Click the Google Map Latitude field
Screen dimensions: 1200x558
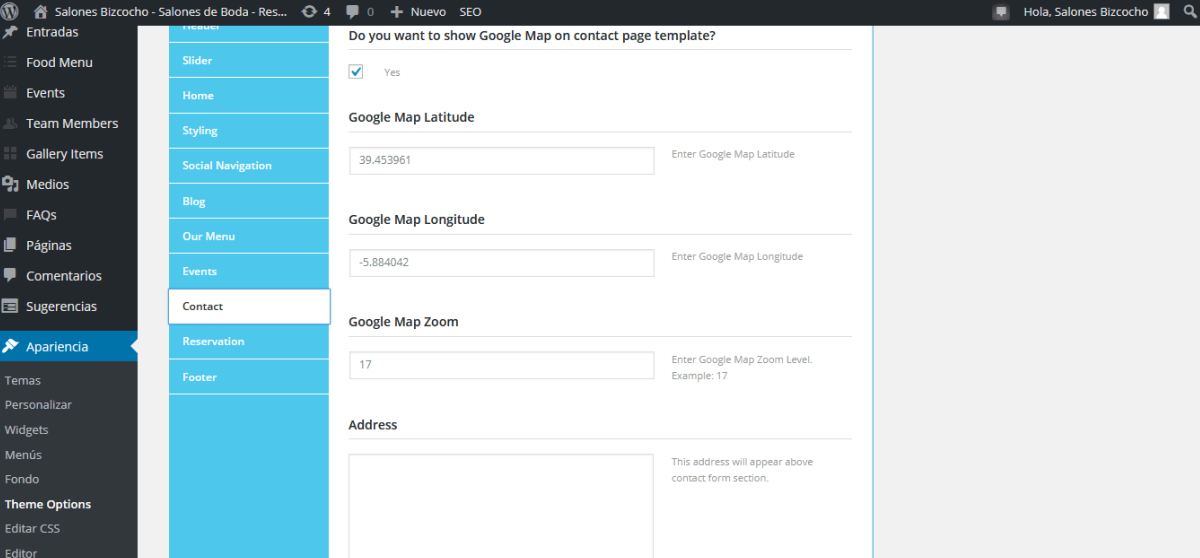[x=502, y=160]
